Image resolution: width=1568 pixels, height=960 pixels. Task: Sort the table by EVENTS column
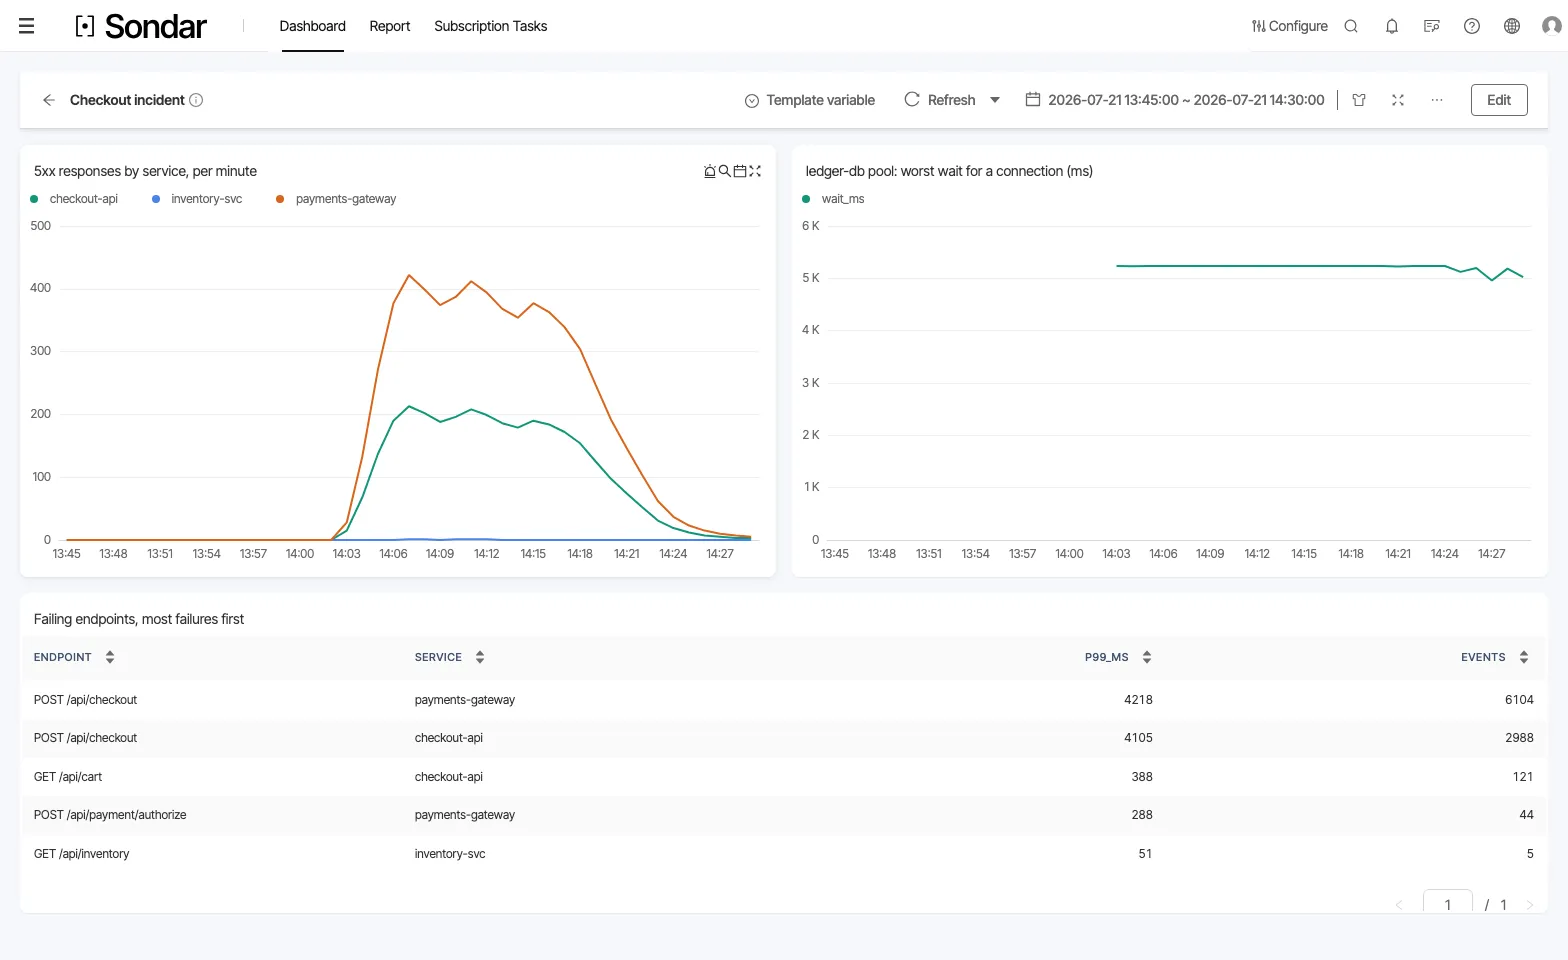pos(1524,657)
